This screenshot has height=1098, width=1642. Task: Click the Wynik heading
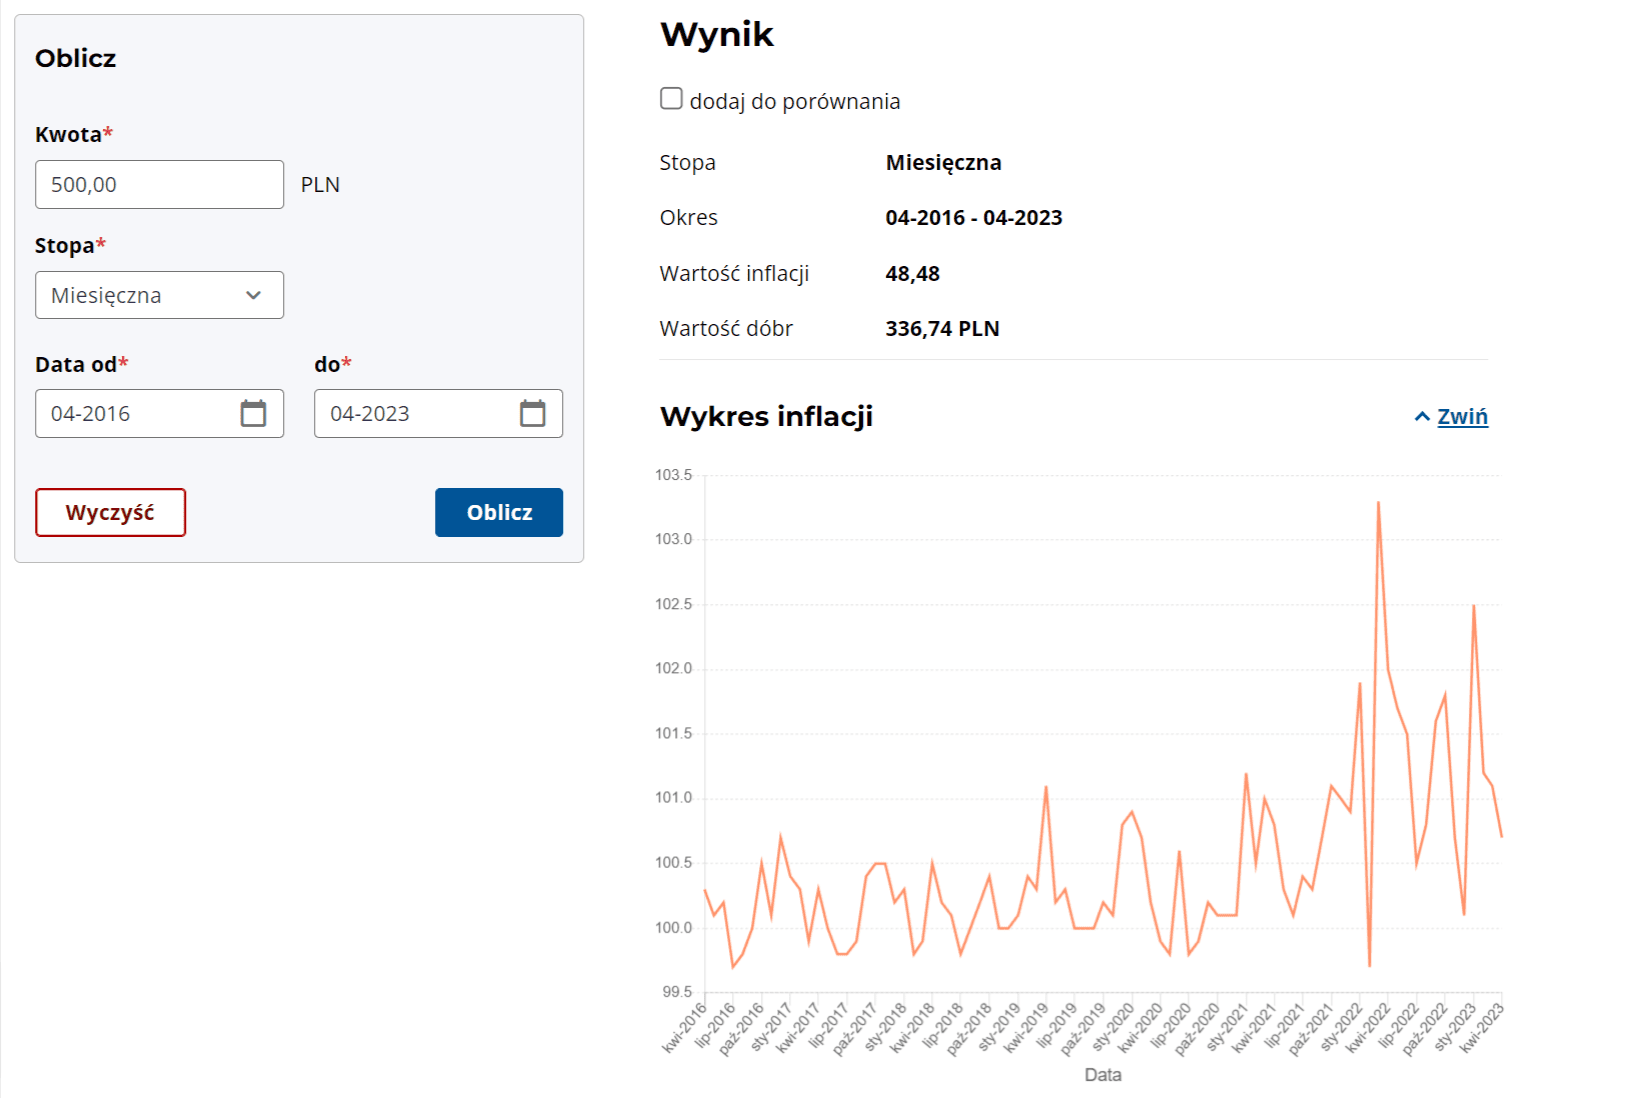(x=717, y=34)
